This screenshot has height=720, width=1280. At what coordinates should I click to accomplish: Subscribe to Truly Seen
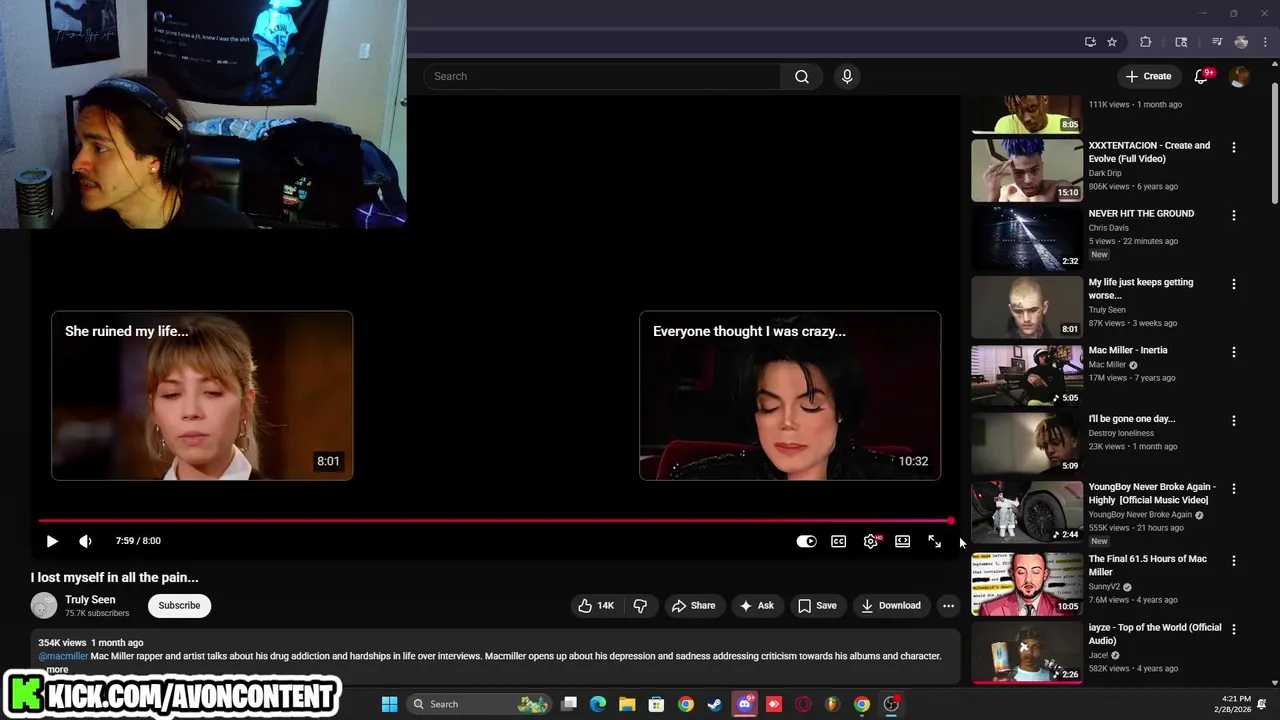179,605
